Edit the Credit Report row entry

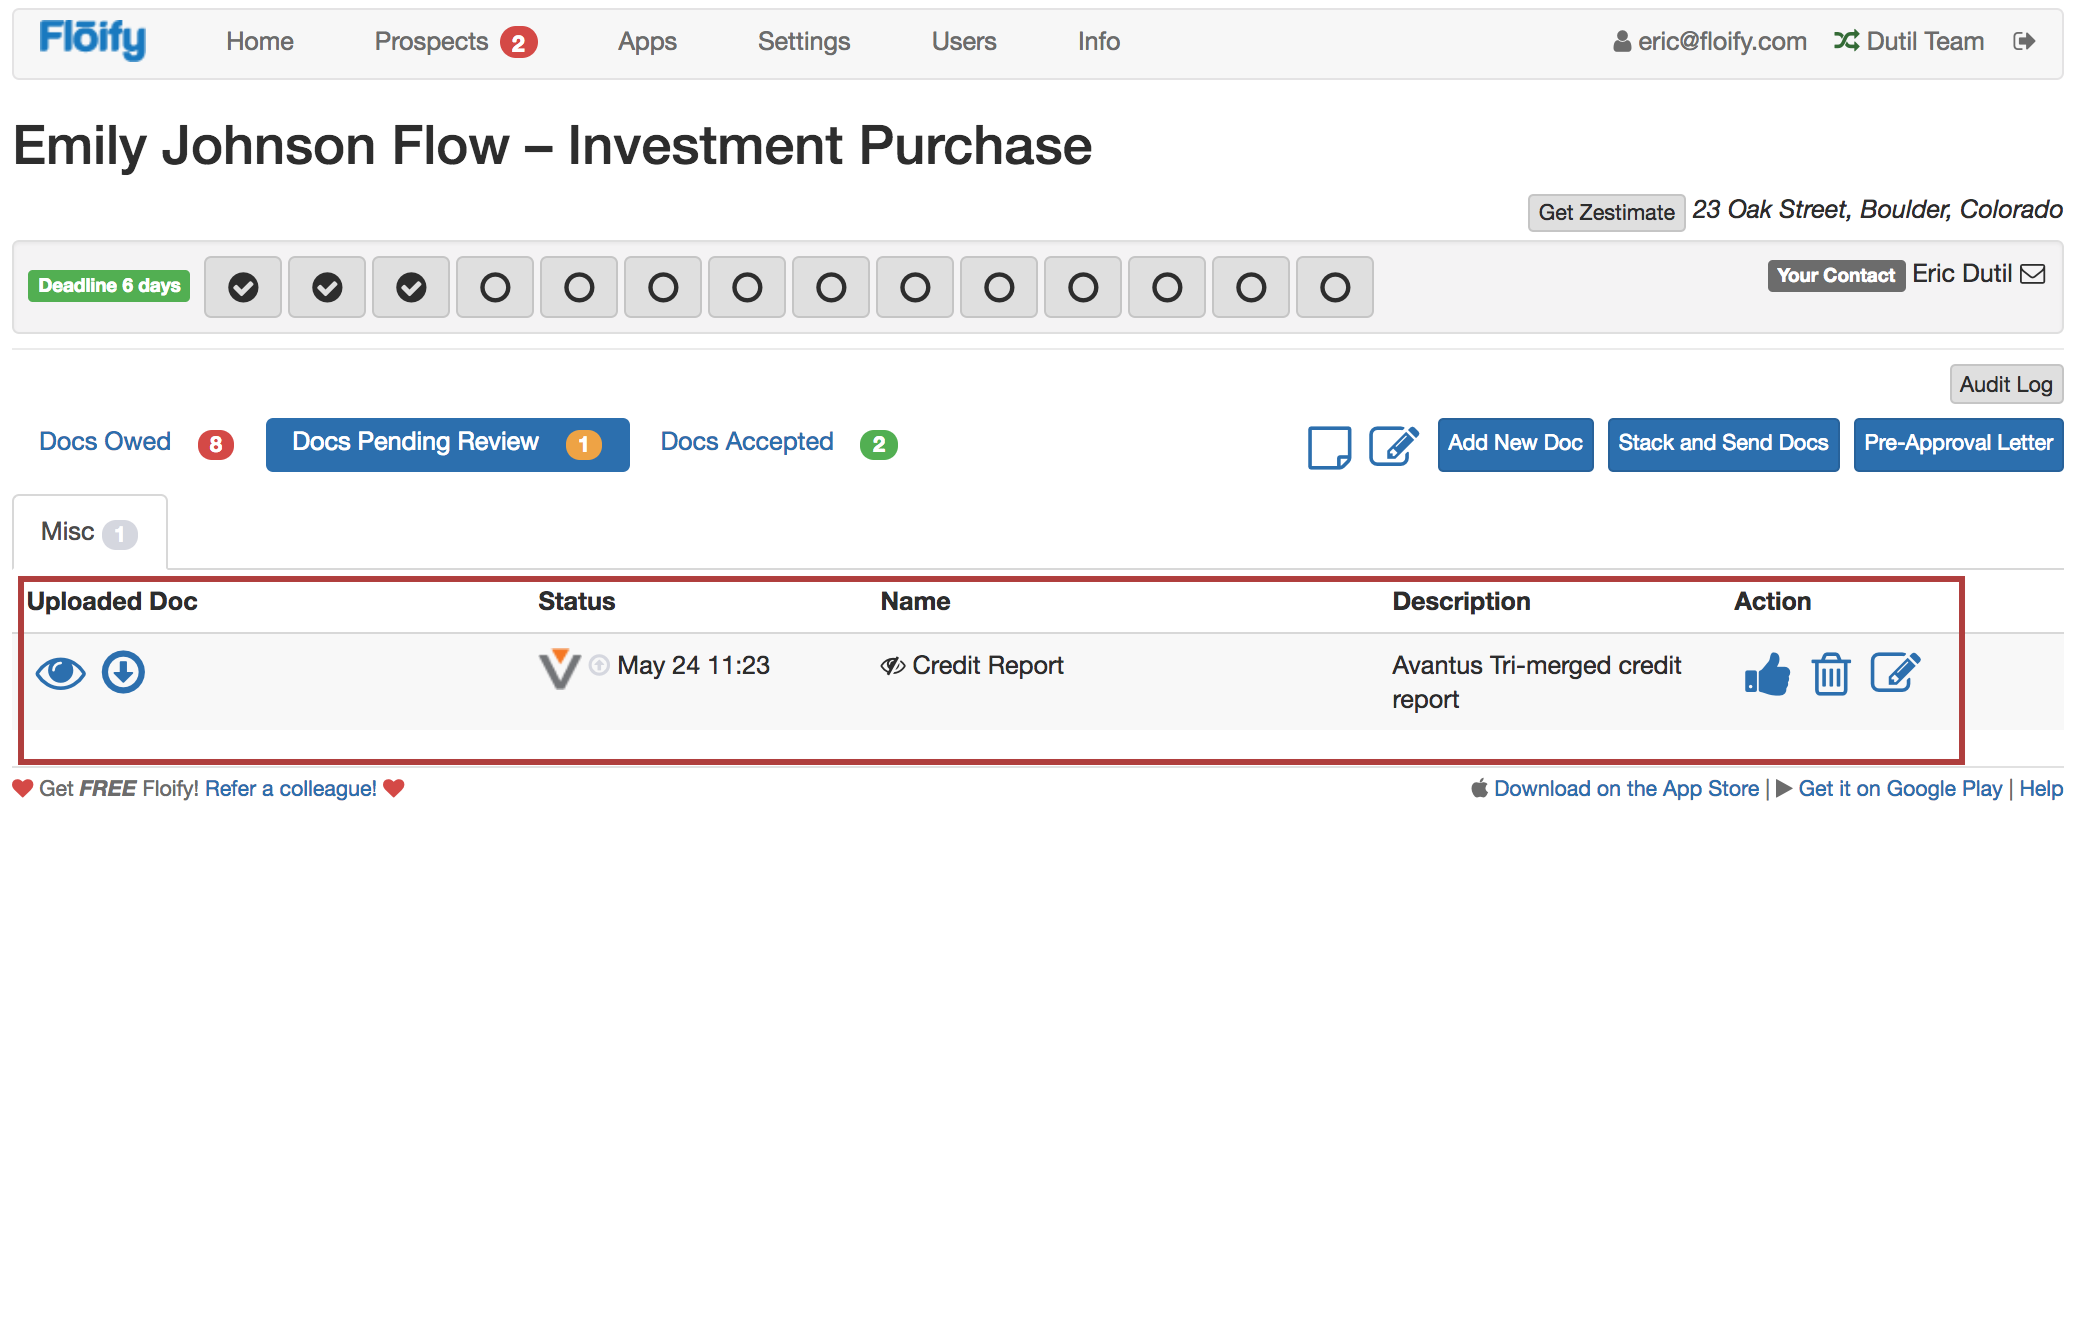[1894, 673]
